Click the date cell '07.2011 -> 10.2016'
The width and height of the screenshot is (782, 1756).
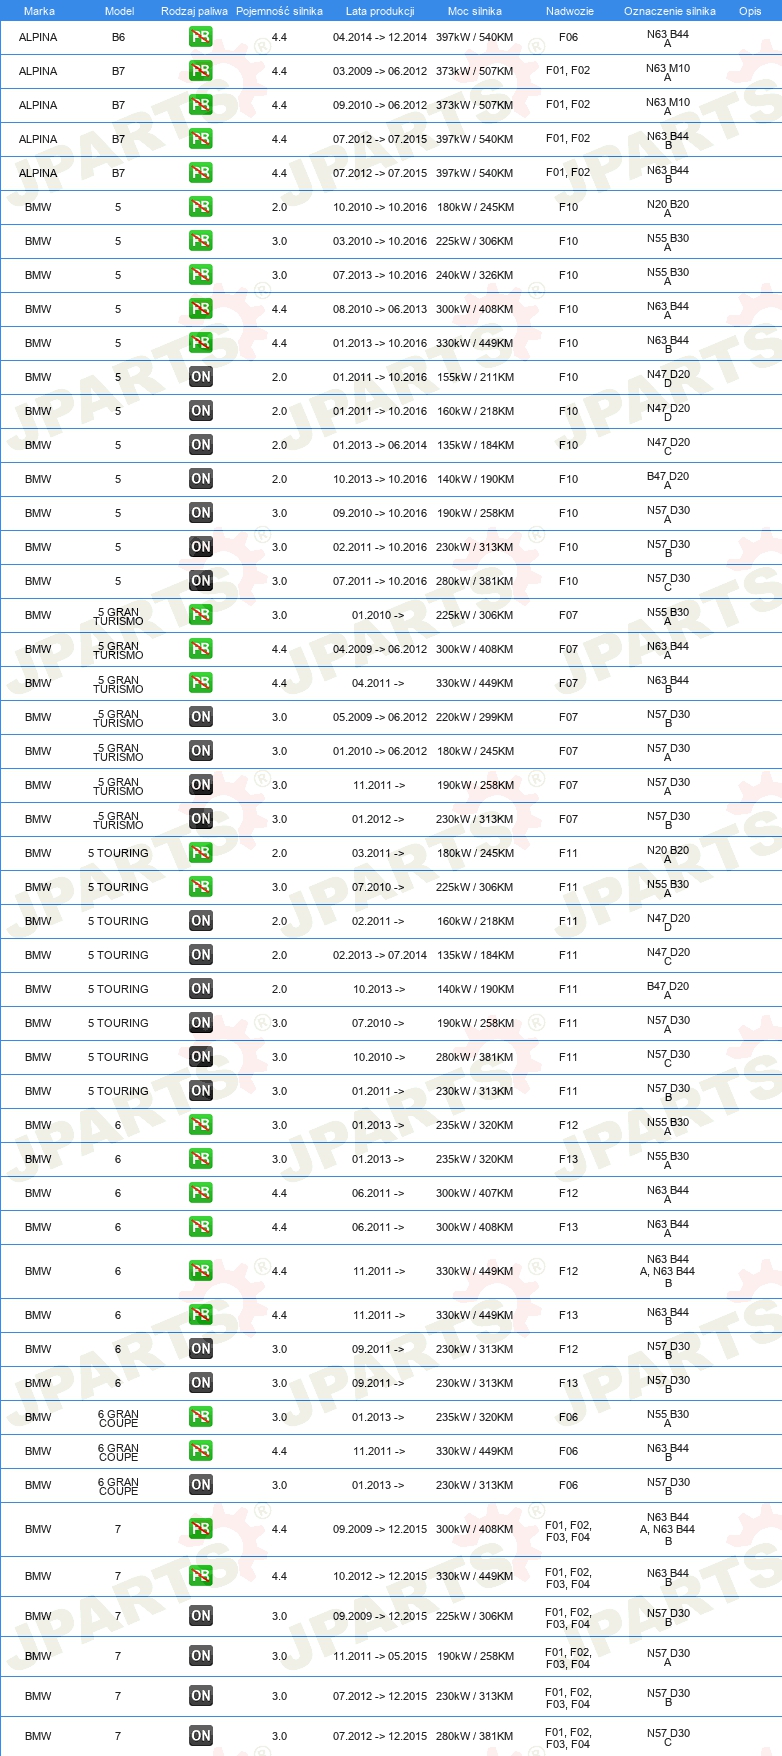click(380, 581)
